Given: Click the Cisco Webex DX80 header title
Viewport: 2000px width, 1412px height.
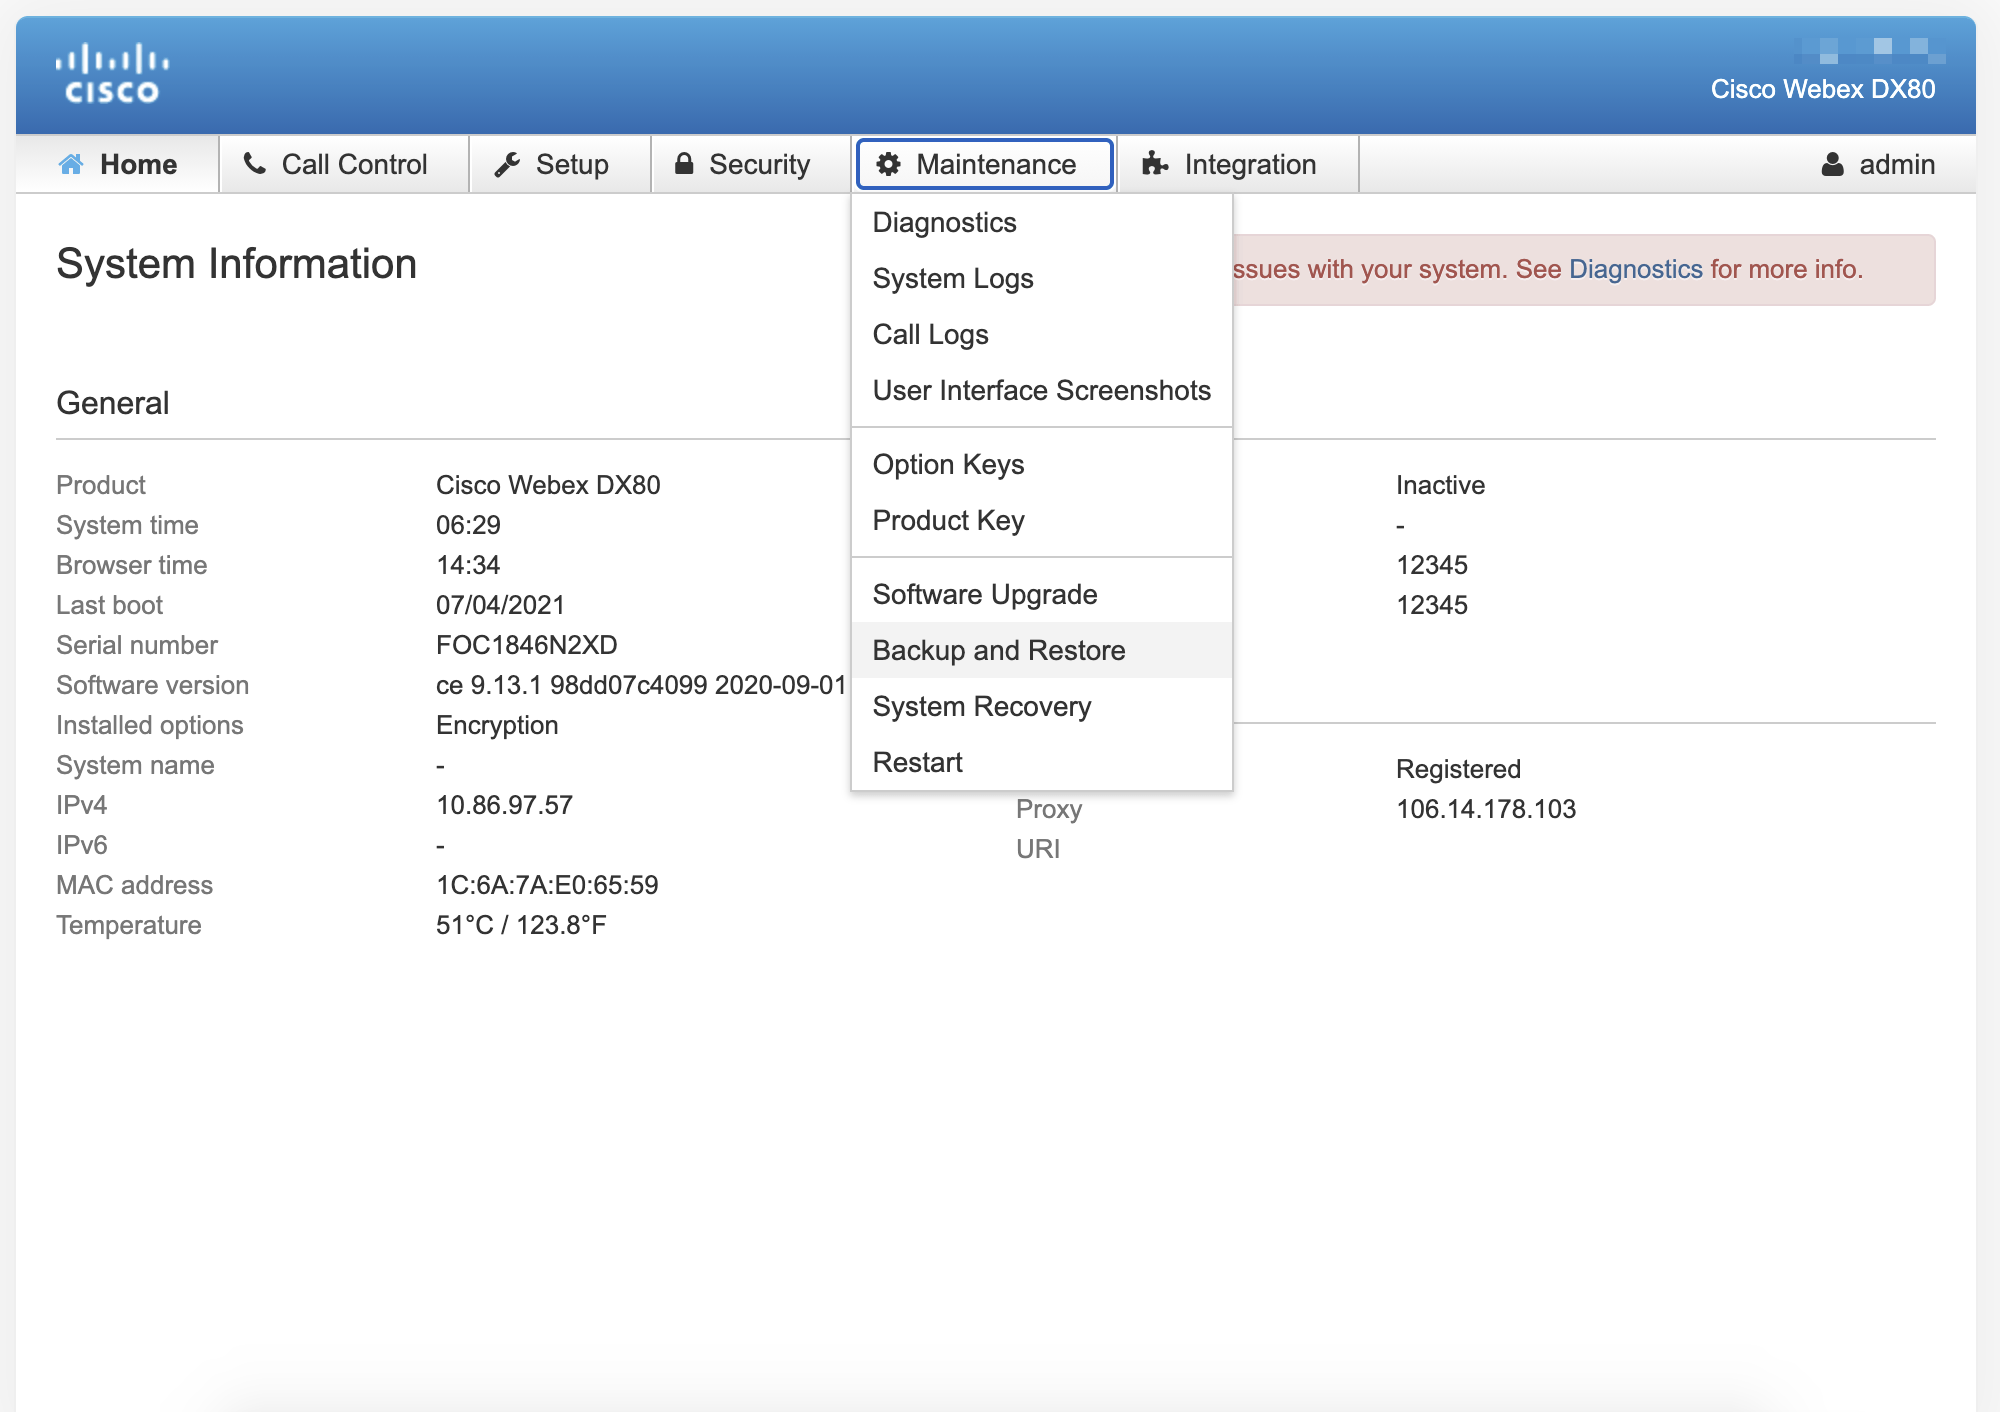Looking at the screenshot, I should pos(1823,89).
